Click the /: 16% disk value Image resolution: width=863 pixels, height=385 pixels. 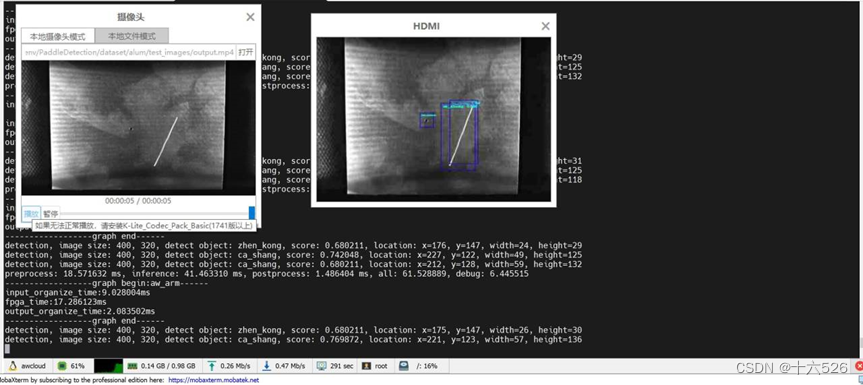pos(427,366)
